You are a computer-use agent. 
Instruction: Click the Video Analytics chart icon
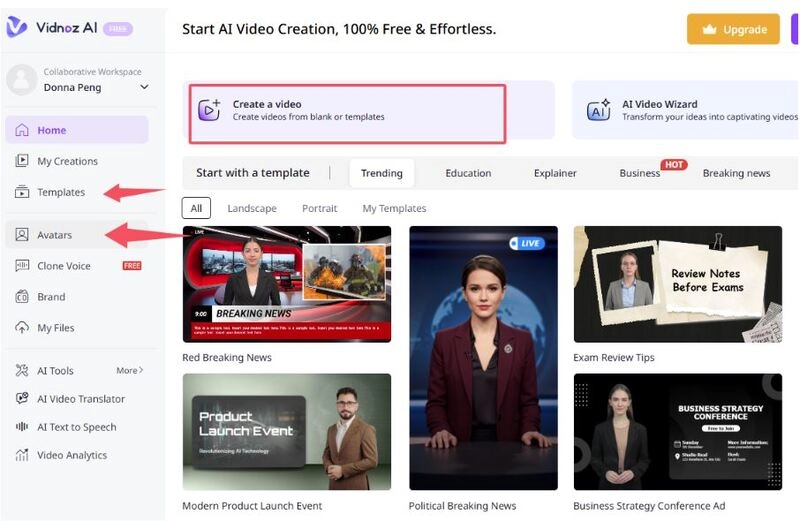[22, 455]
